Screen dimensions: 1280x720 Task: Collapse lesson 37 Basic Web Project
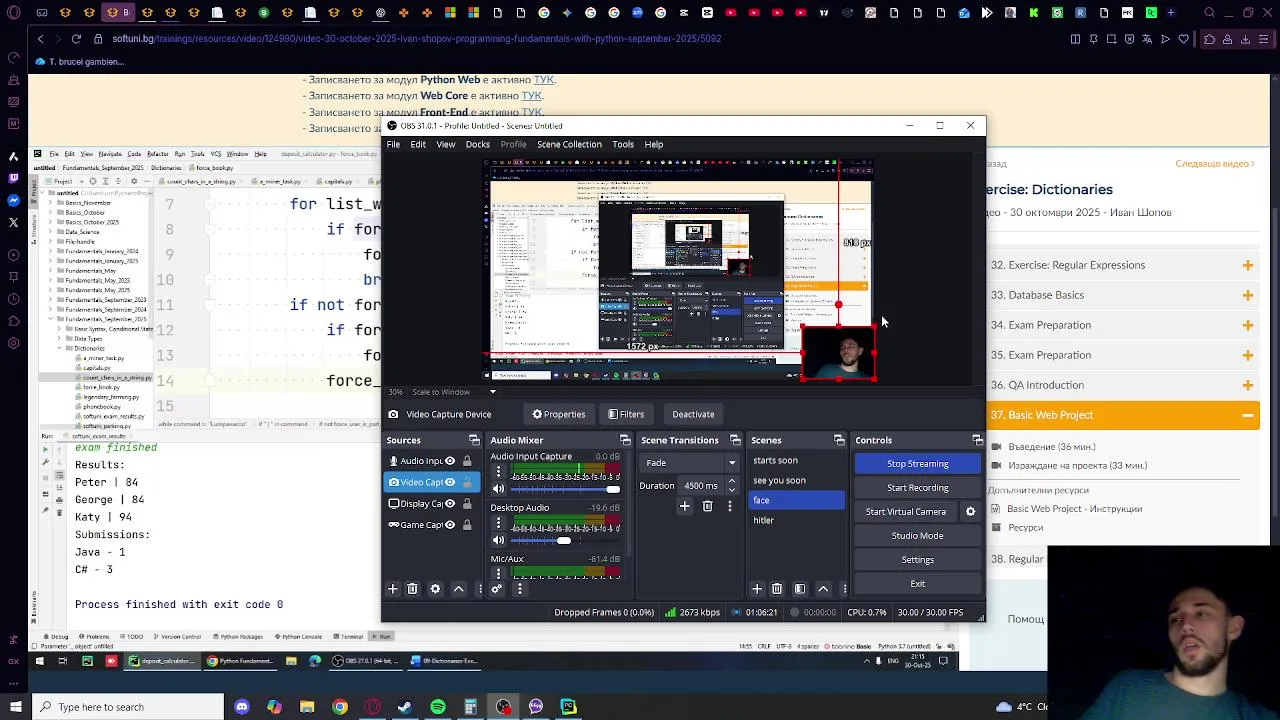(x=1248, y=415)
